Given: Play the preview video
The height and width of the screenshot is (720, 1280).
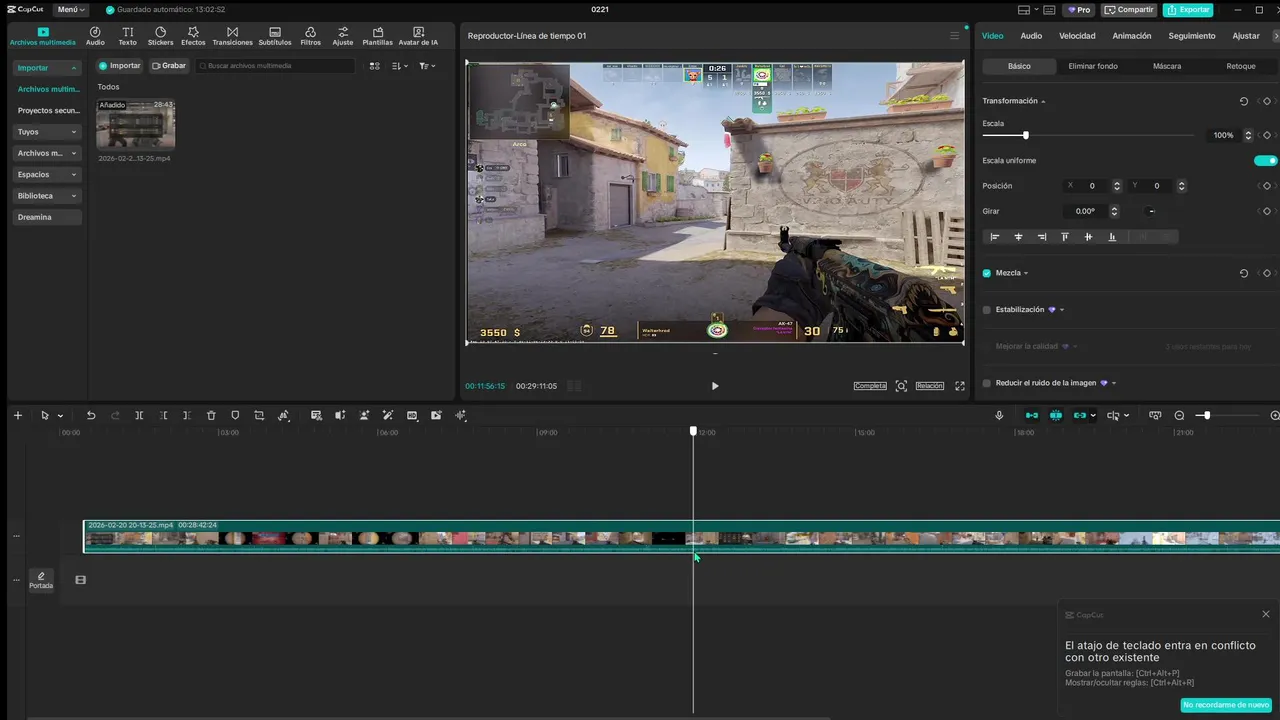Looking at the screenshot, I should 714,386.
